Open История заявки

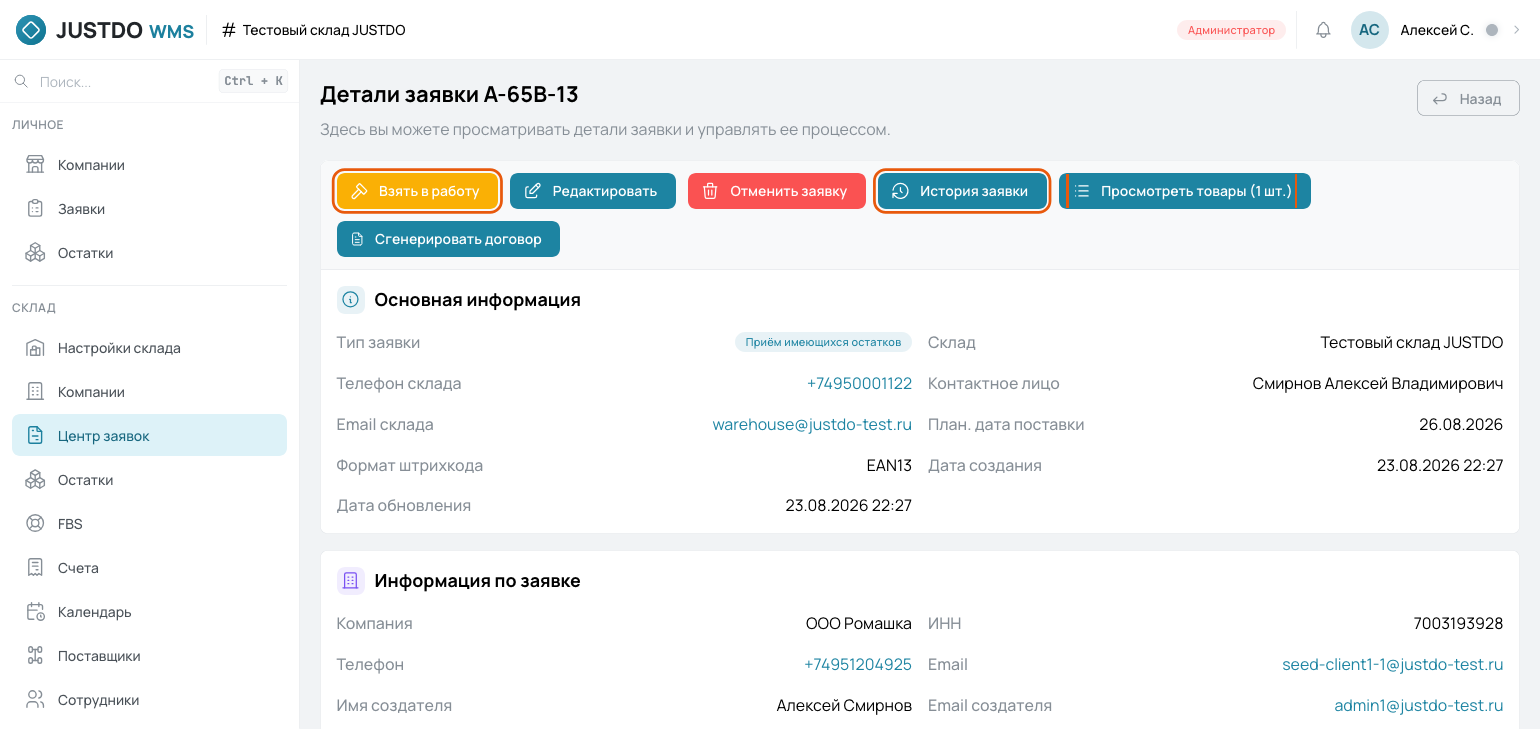[962, 191]
